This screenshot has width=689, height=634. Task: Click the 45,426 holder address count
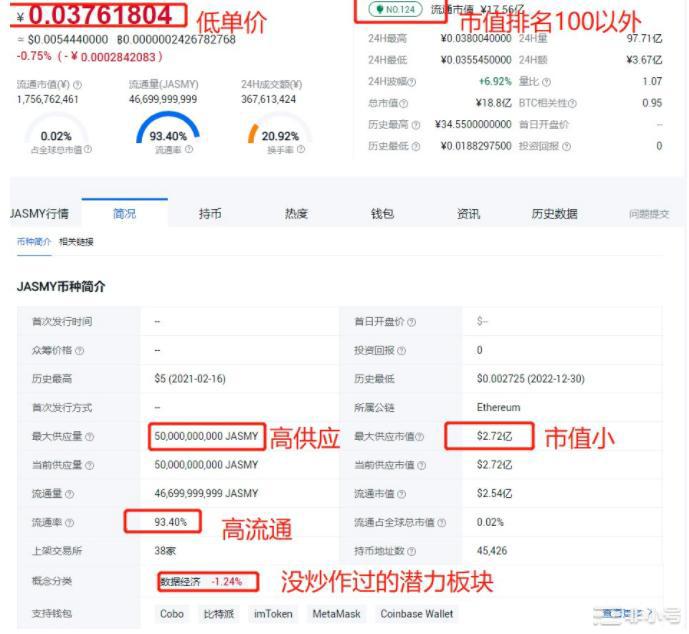pyautogui.click(x=492, y=551)
